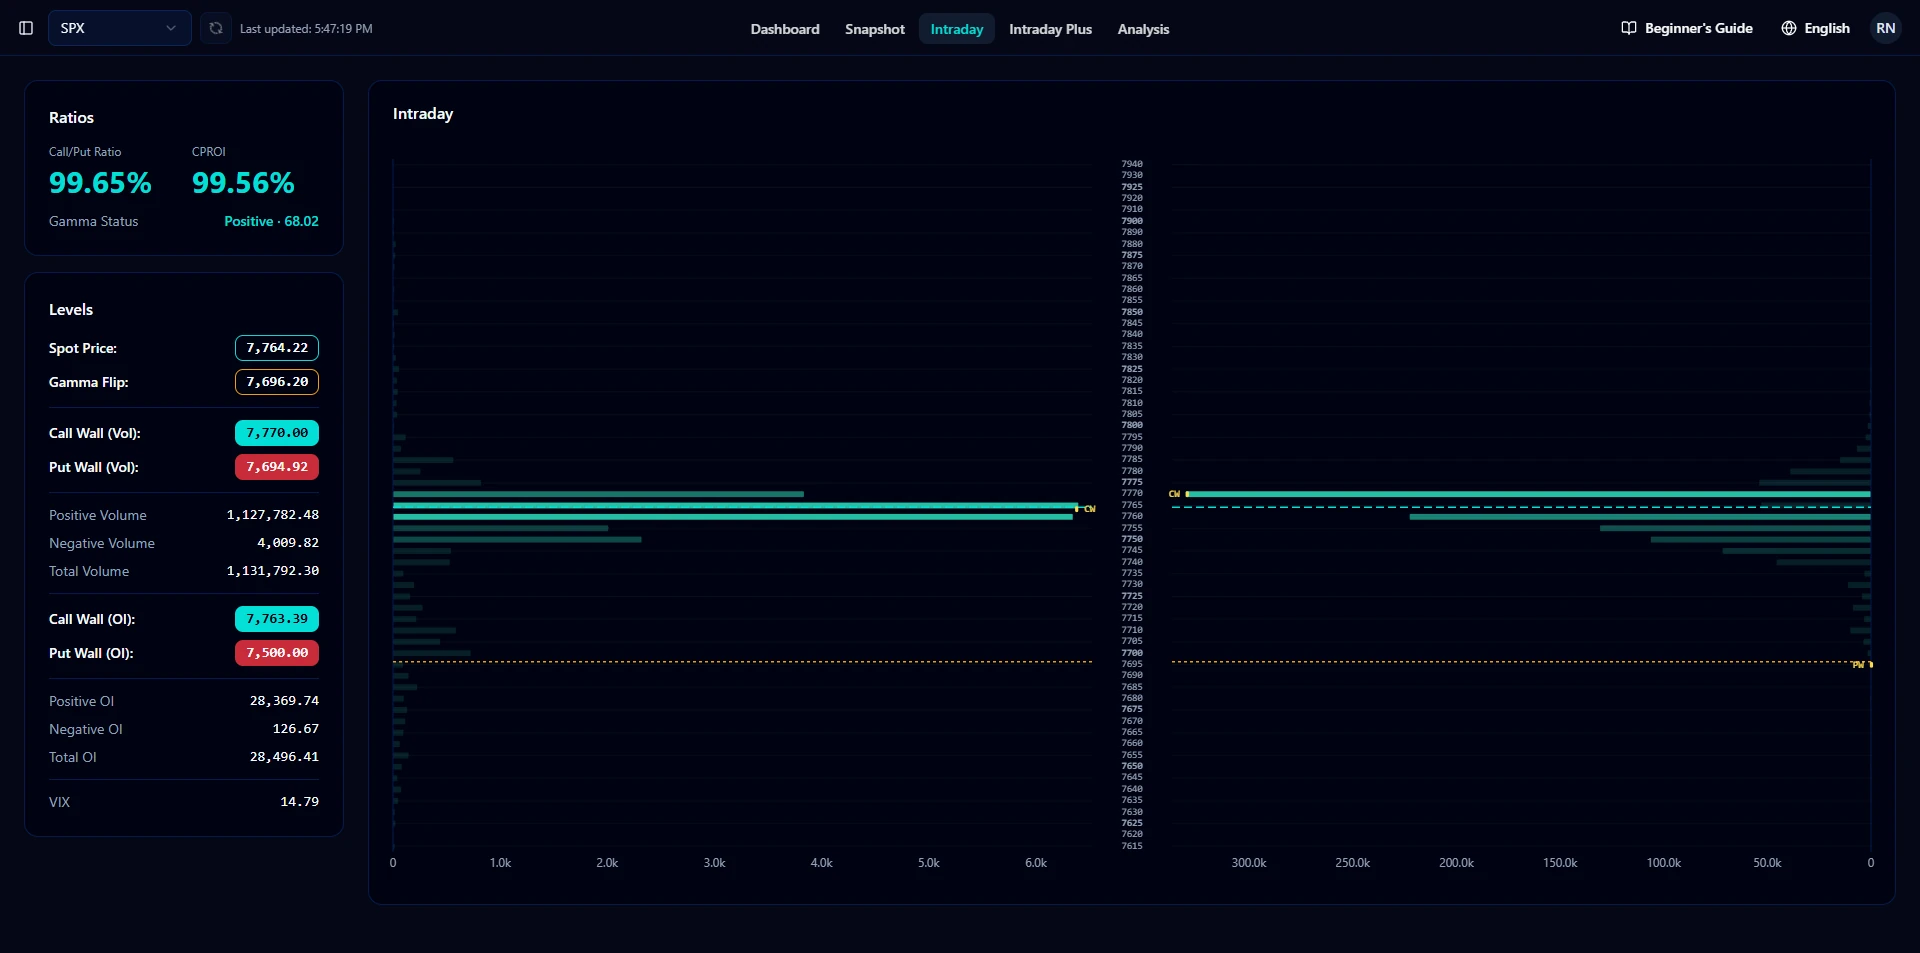Viewport: 1920px width, 953px height.
Task: Click the globe language icon
Action: [x=1789, y=28]
